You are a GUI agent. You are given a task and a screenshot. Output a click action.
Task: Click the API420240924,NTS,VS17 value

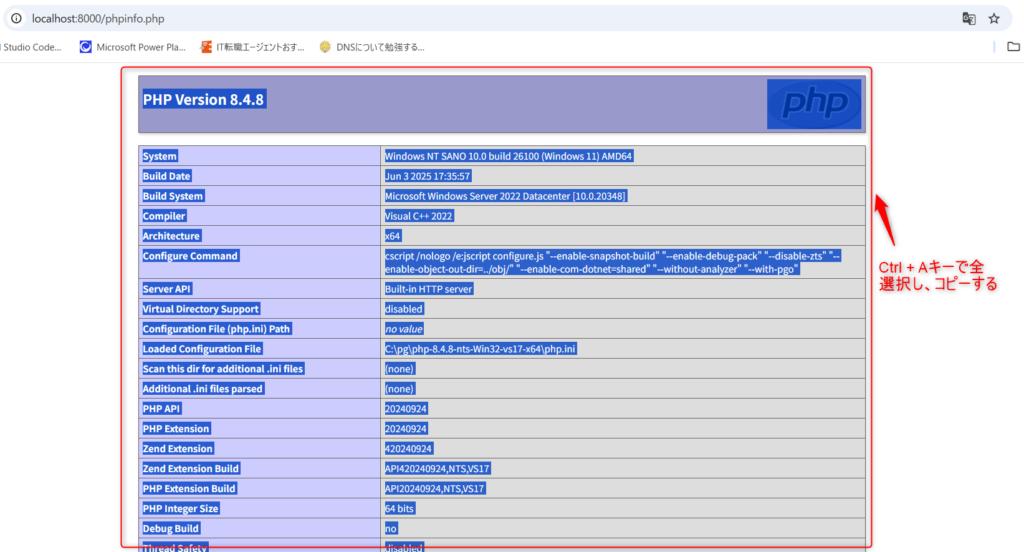click(437, 468)
